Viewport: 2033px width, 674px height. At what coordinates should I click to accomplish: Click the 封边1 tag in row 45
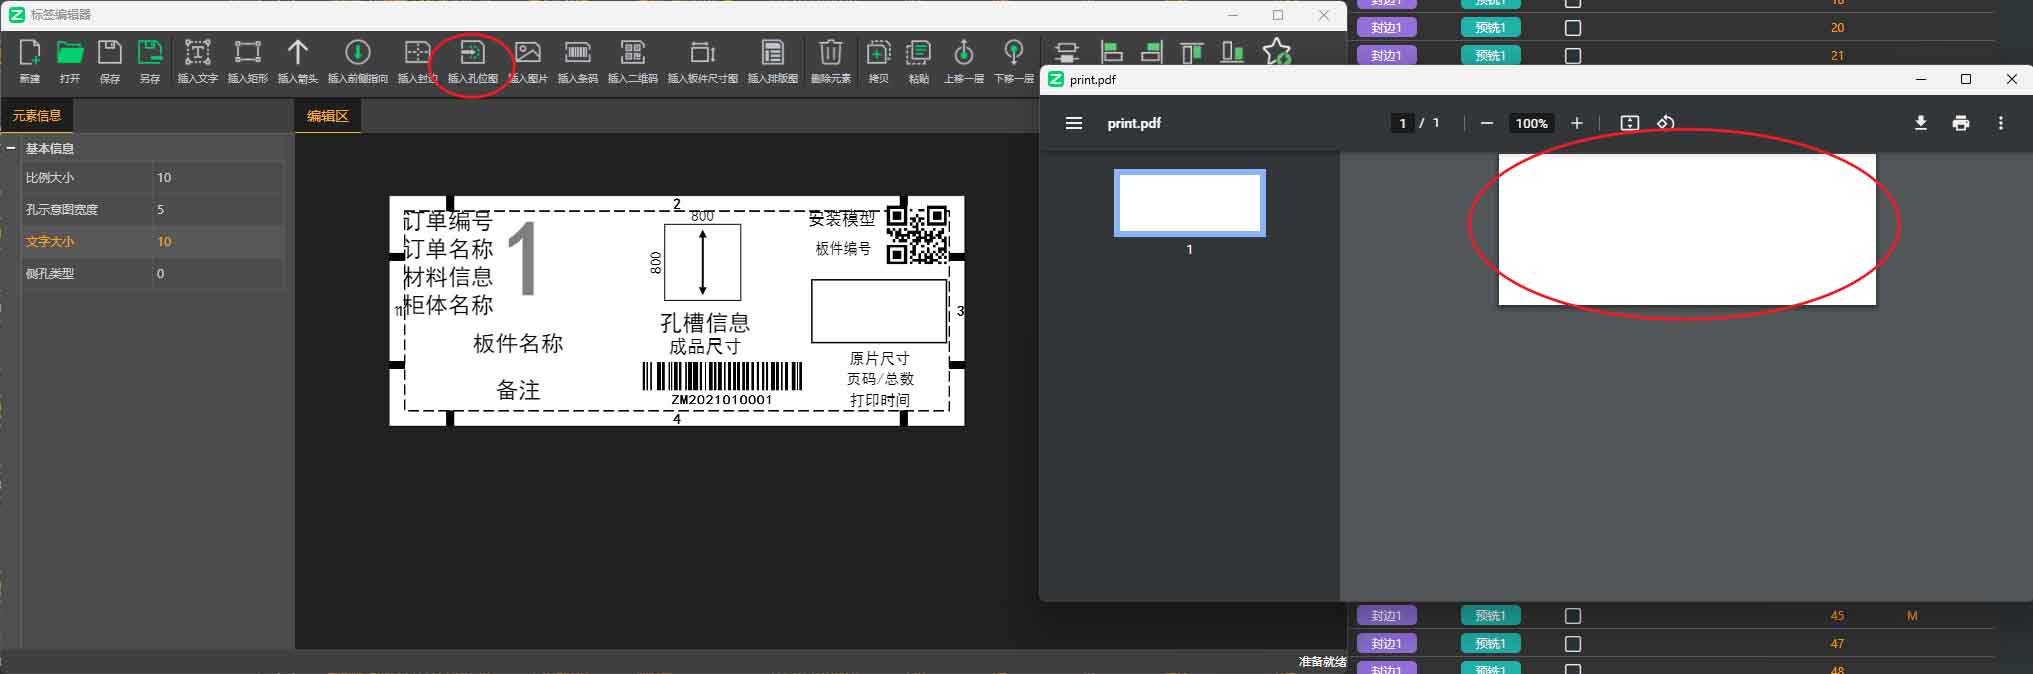1386,616
